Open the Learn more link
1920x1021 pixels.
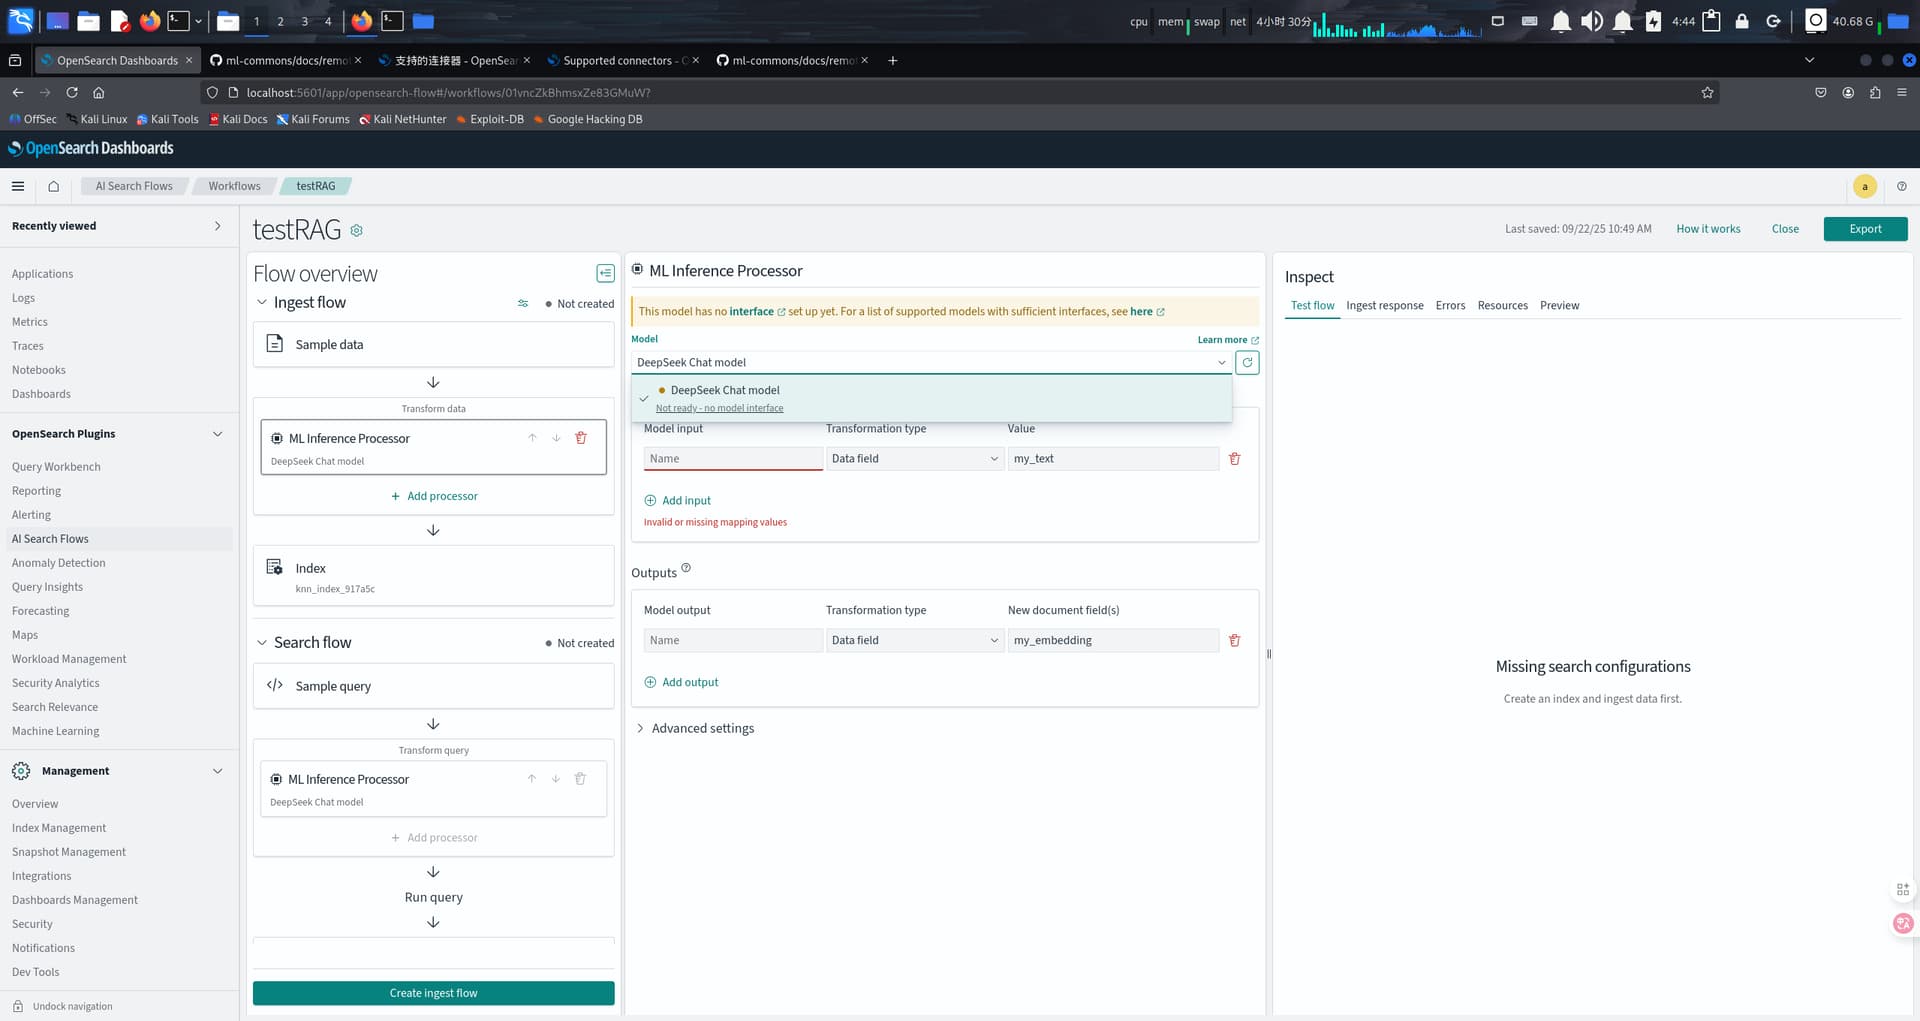[1228, 340]
